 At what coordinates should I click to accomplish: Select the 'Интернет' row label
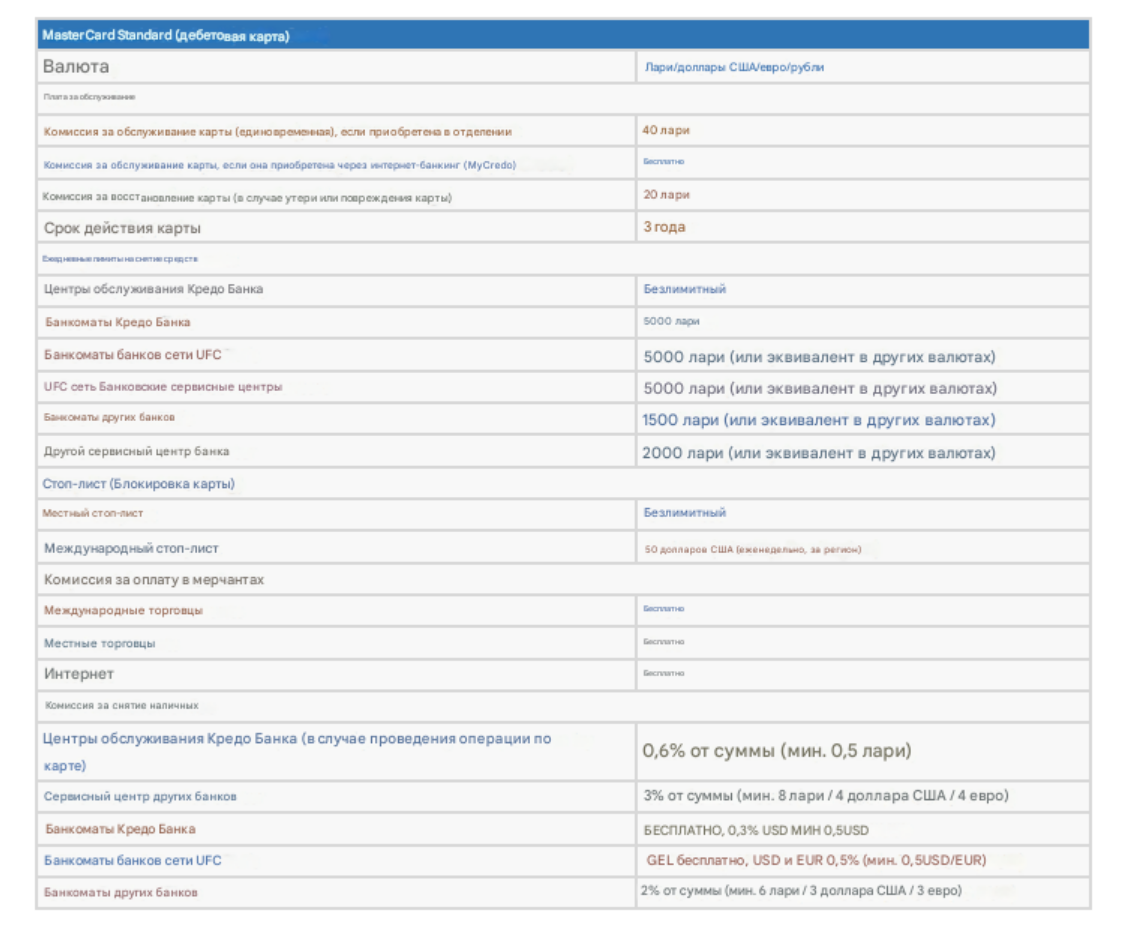[79, 674]
